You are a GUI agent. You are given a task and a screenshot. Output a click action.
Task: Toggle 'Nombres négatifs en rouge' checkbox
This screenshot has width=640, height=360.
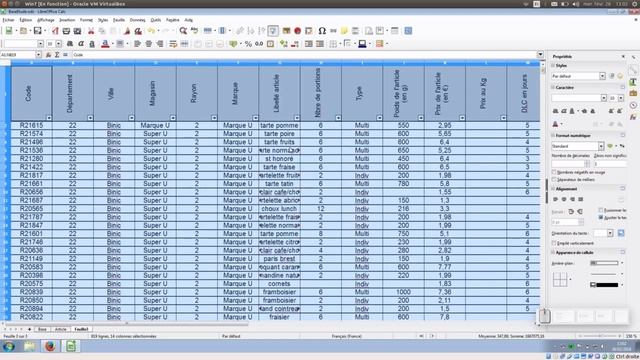554,172
